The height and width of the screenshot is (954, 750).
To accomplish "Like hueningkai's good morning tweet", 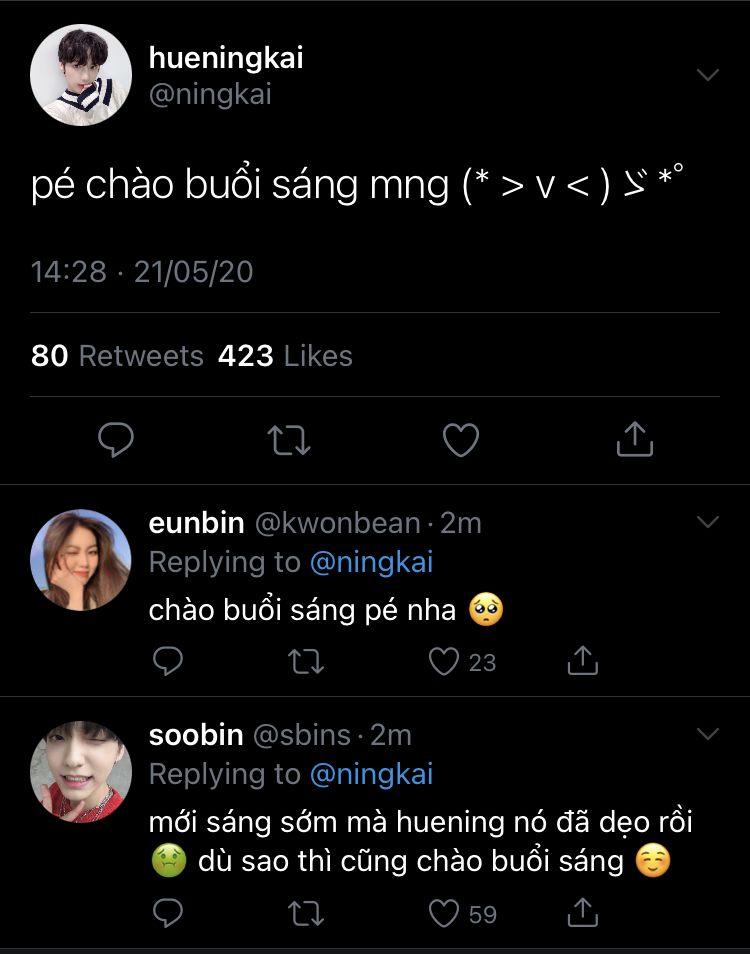I will click(461, 440).
